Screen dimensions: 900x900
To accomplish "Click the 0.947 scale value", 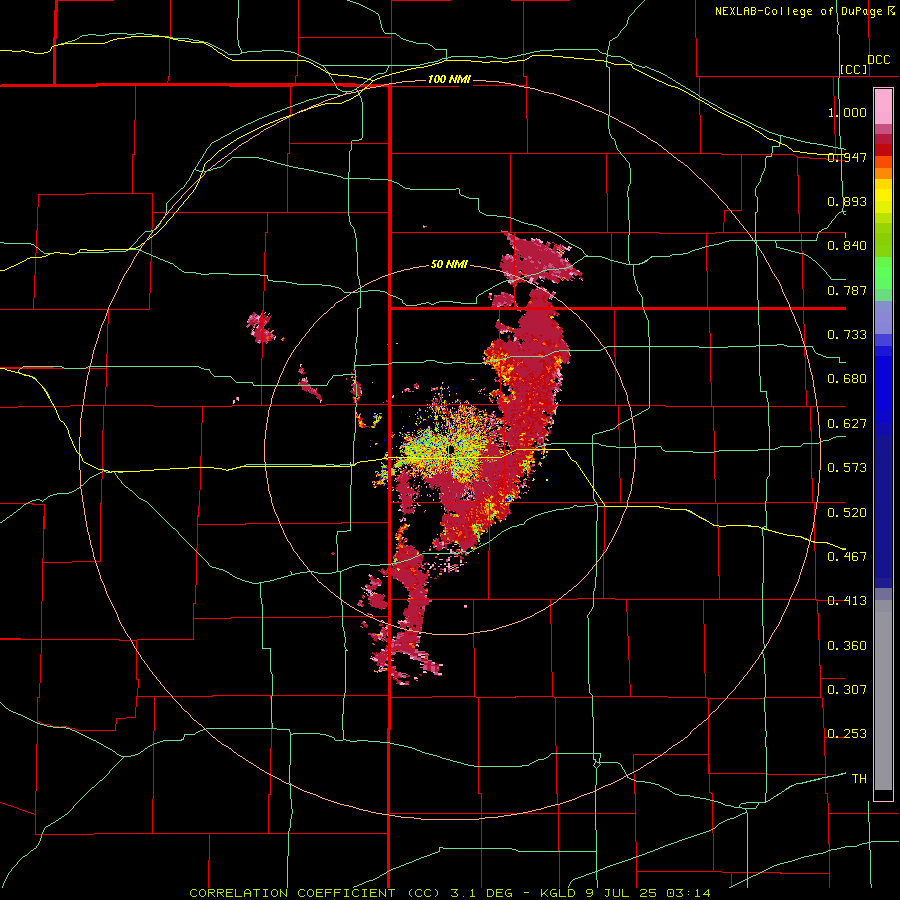I will [847, 157].
